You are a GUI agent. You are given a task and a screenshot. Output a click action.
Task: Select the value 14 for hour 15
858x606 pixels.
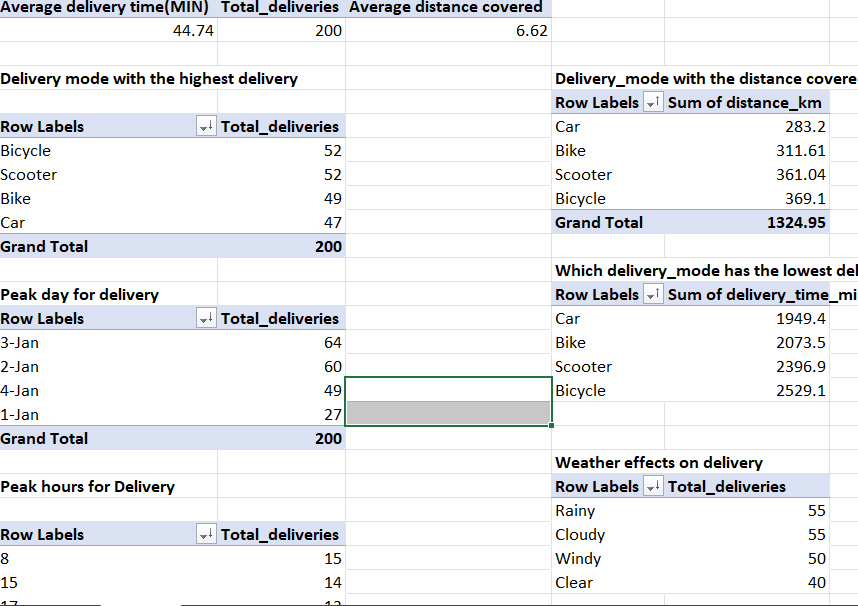281,582
